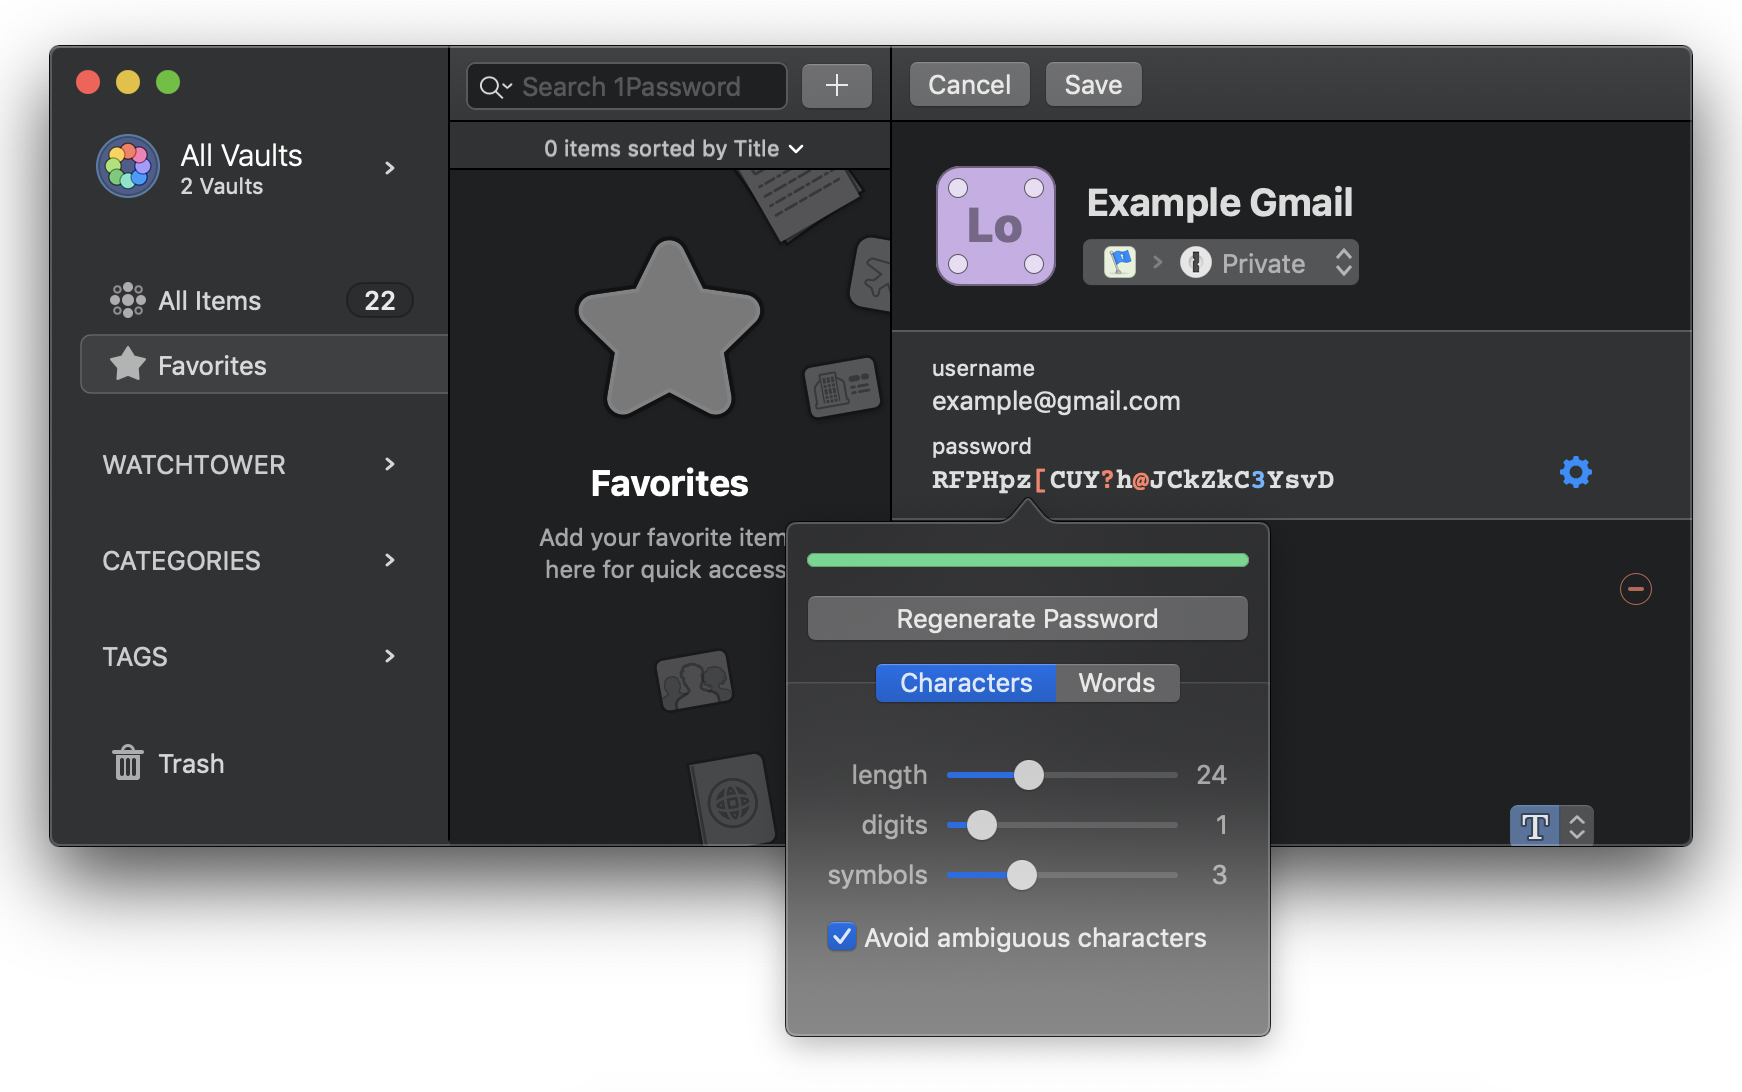Click the All Items count badge 22

click(x=380, y=300)
